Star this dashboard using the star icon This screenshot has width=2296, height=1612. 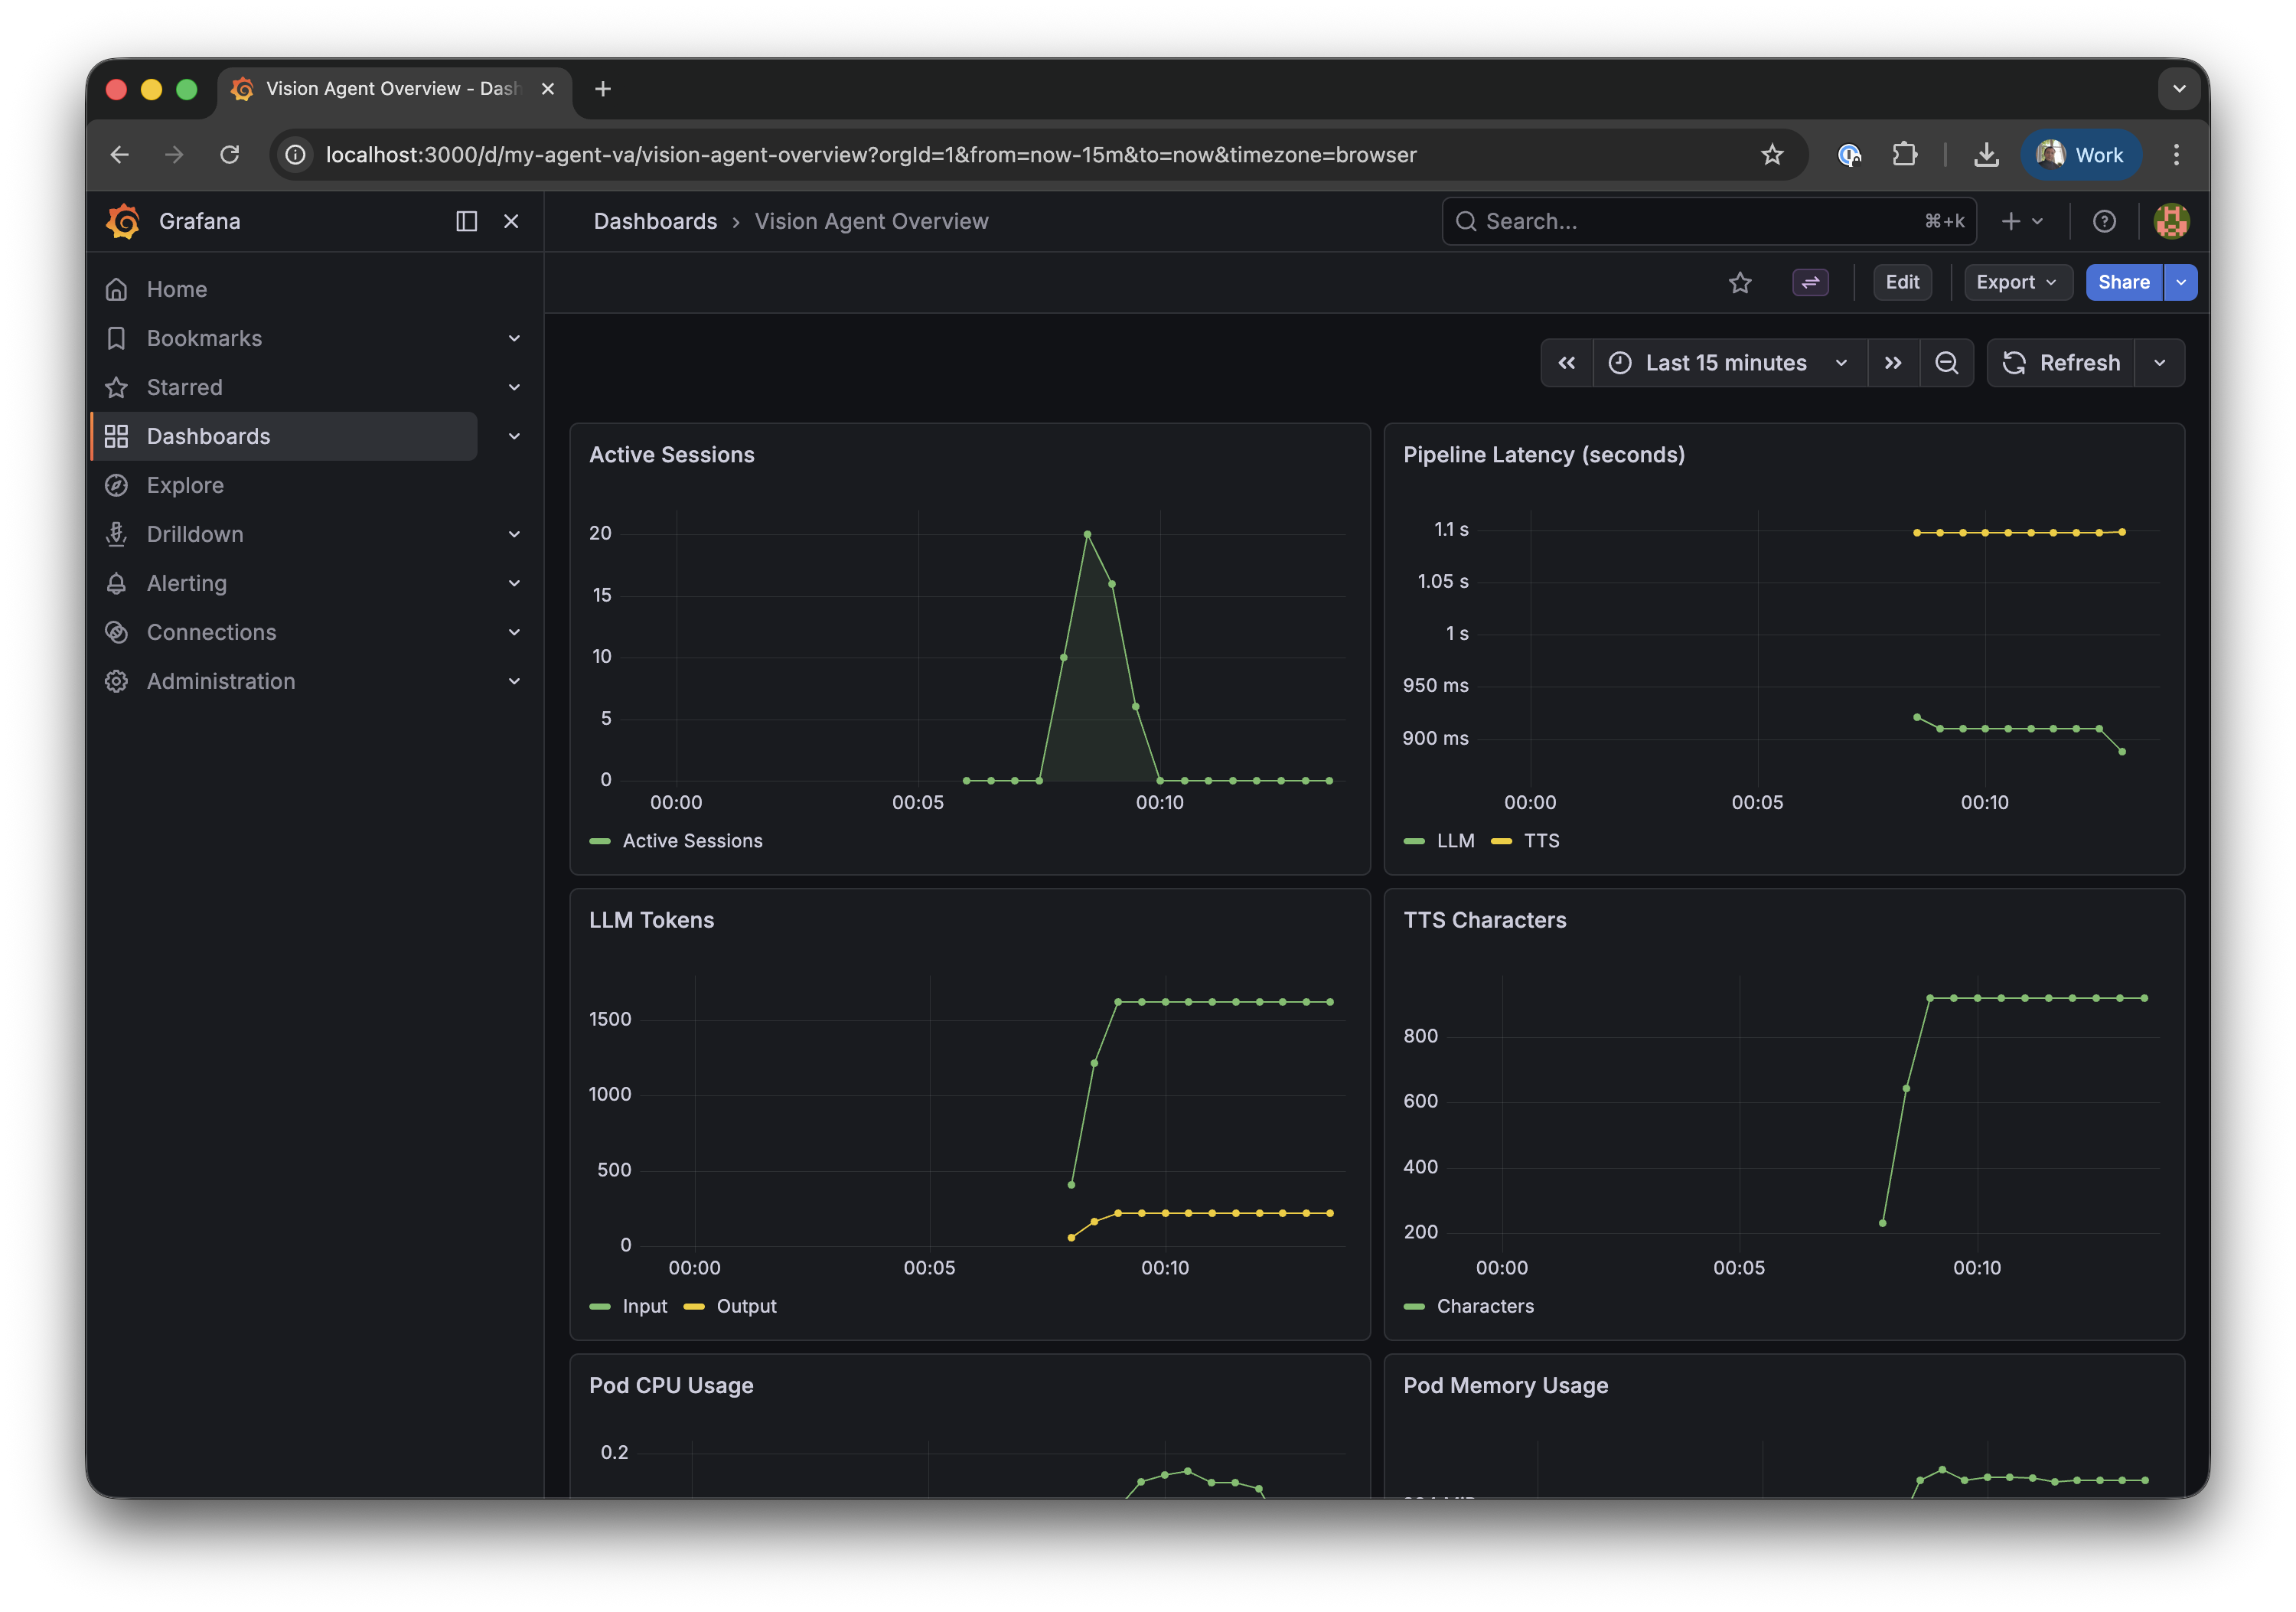[x=1740, y=283]
